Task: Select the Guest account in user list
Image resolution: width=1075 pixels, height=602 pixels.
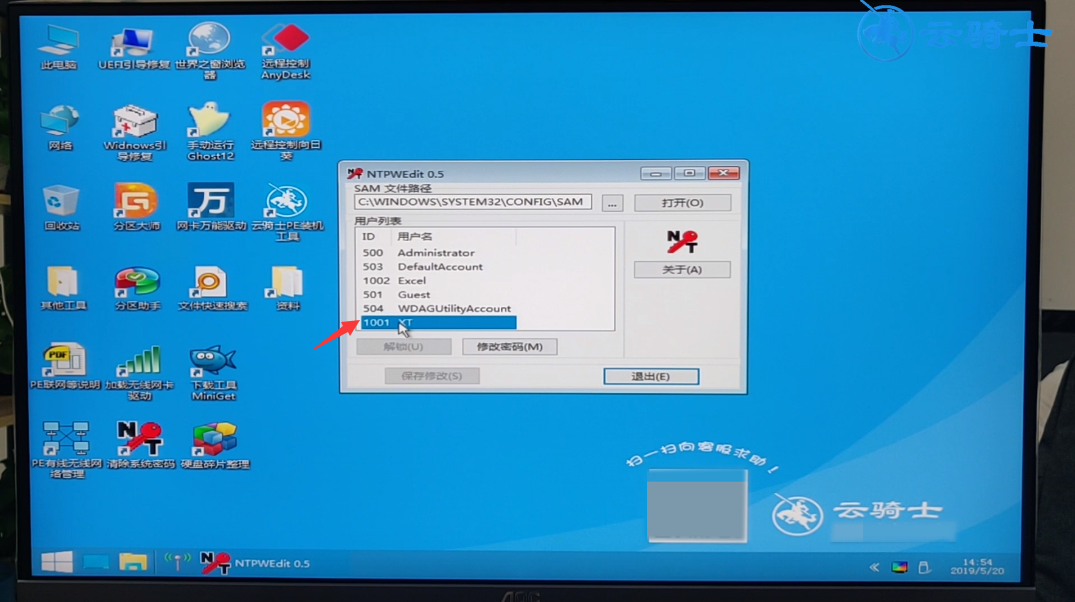Action: 414,295
